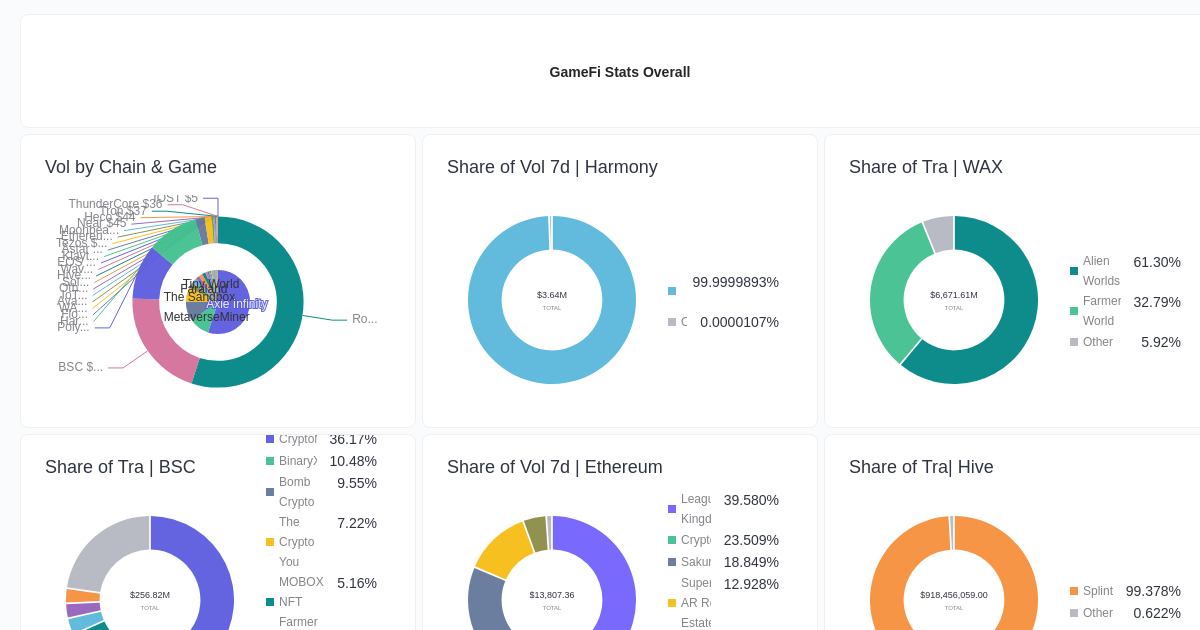The height and width of the screenshot is (630, 1200).
Task: Click the GameFi Stats Overall title
Action: pos(620,72)
